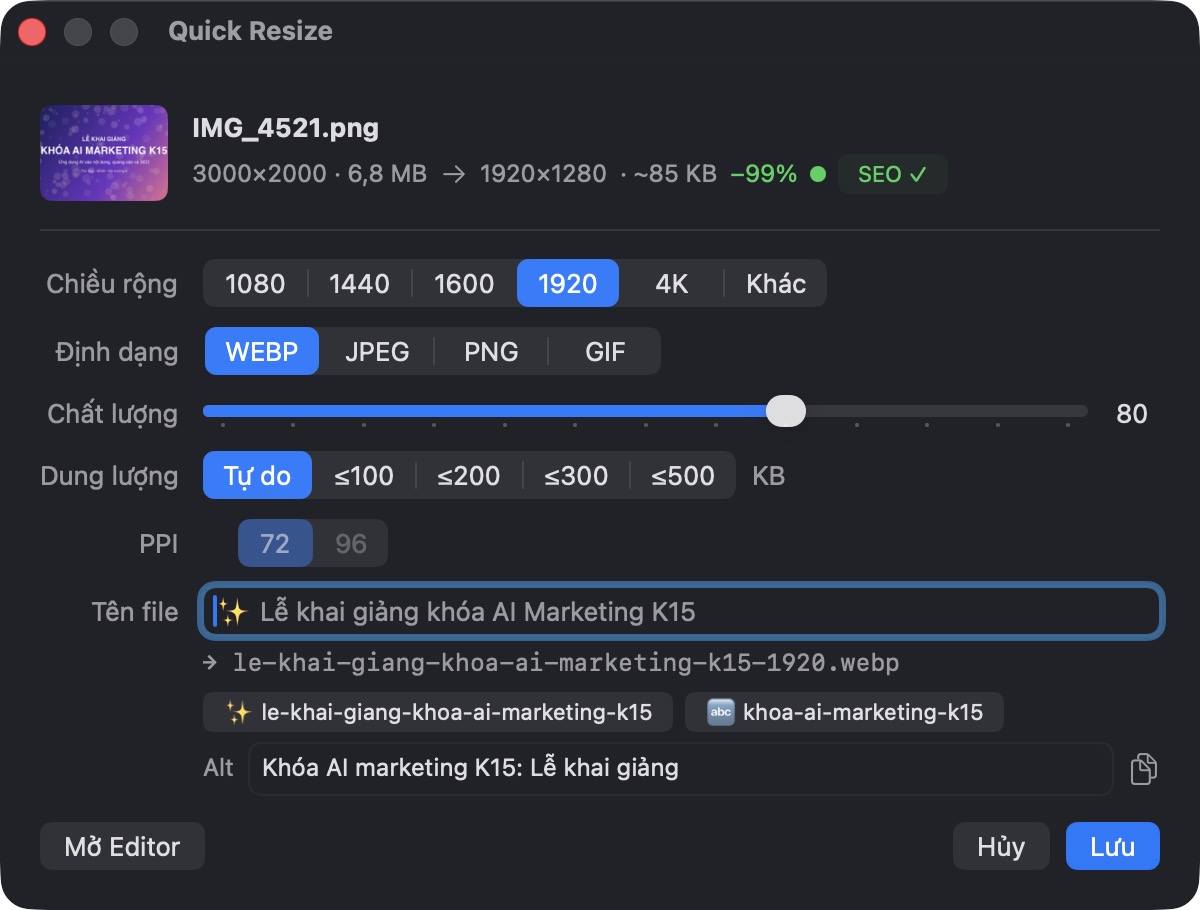Click the 3000×2000 · 6,8 MB original size text
1200x910 pixels.
(310, 174)
